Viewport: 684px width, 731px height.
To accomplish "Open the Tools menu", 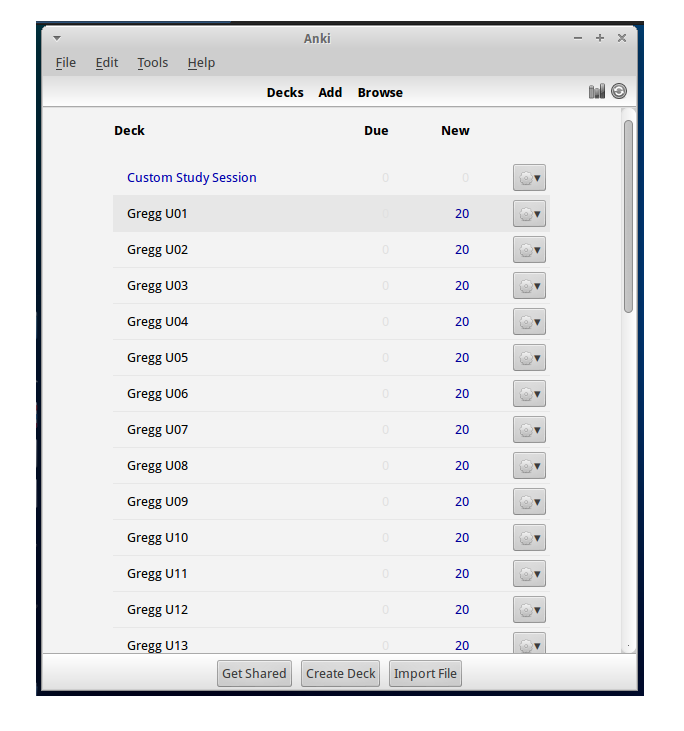I will click(x=152, y=62).
